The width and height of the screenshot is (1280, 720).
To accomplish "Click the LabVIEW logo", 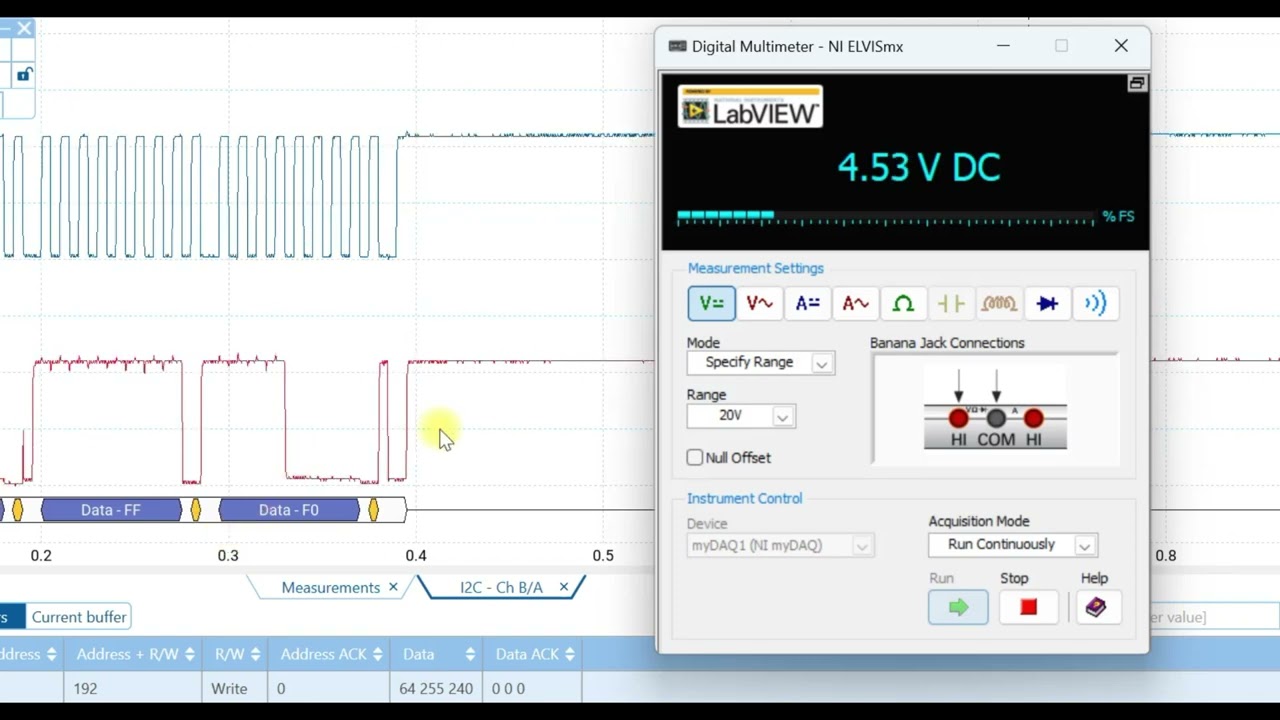I will pos(750,106).
